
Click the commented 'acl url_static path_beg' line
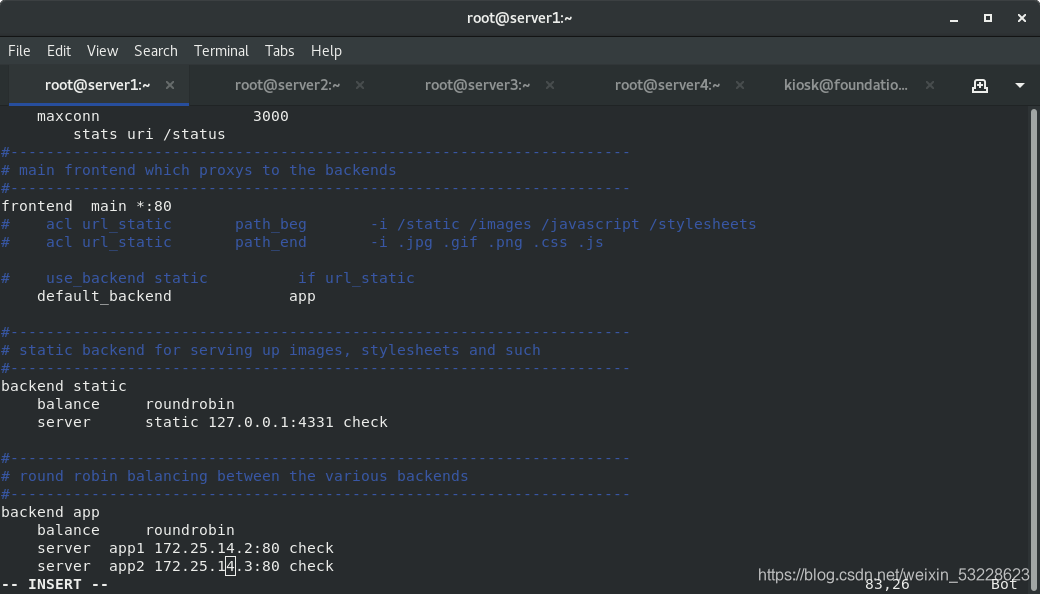point(379,224)
